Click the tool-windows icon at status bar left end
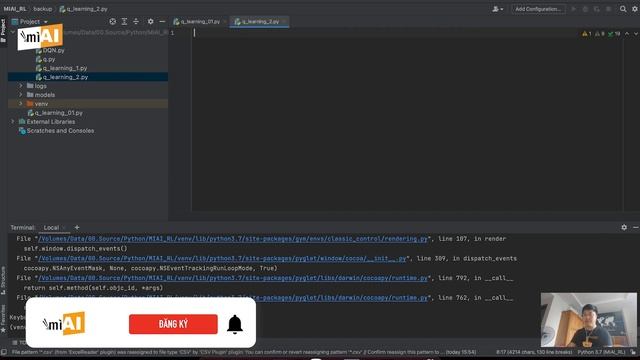The width and height of the screenshot is (640, 360). click(4, 352)
